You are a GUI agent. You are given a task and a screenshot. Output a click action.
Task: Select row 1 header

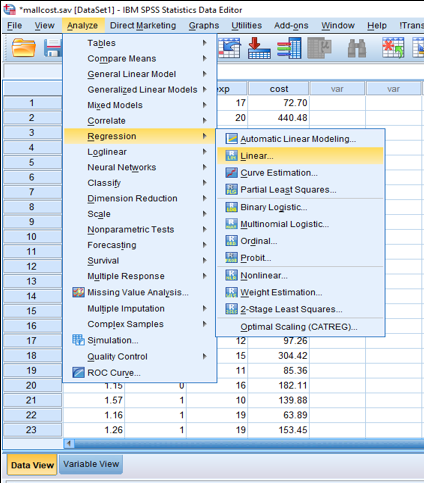[x=31, y=103]
